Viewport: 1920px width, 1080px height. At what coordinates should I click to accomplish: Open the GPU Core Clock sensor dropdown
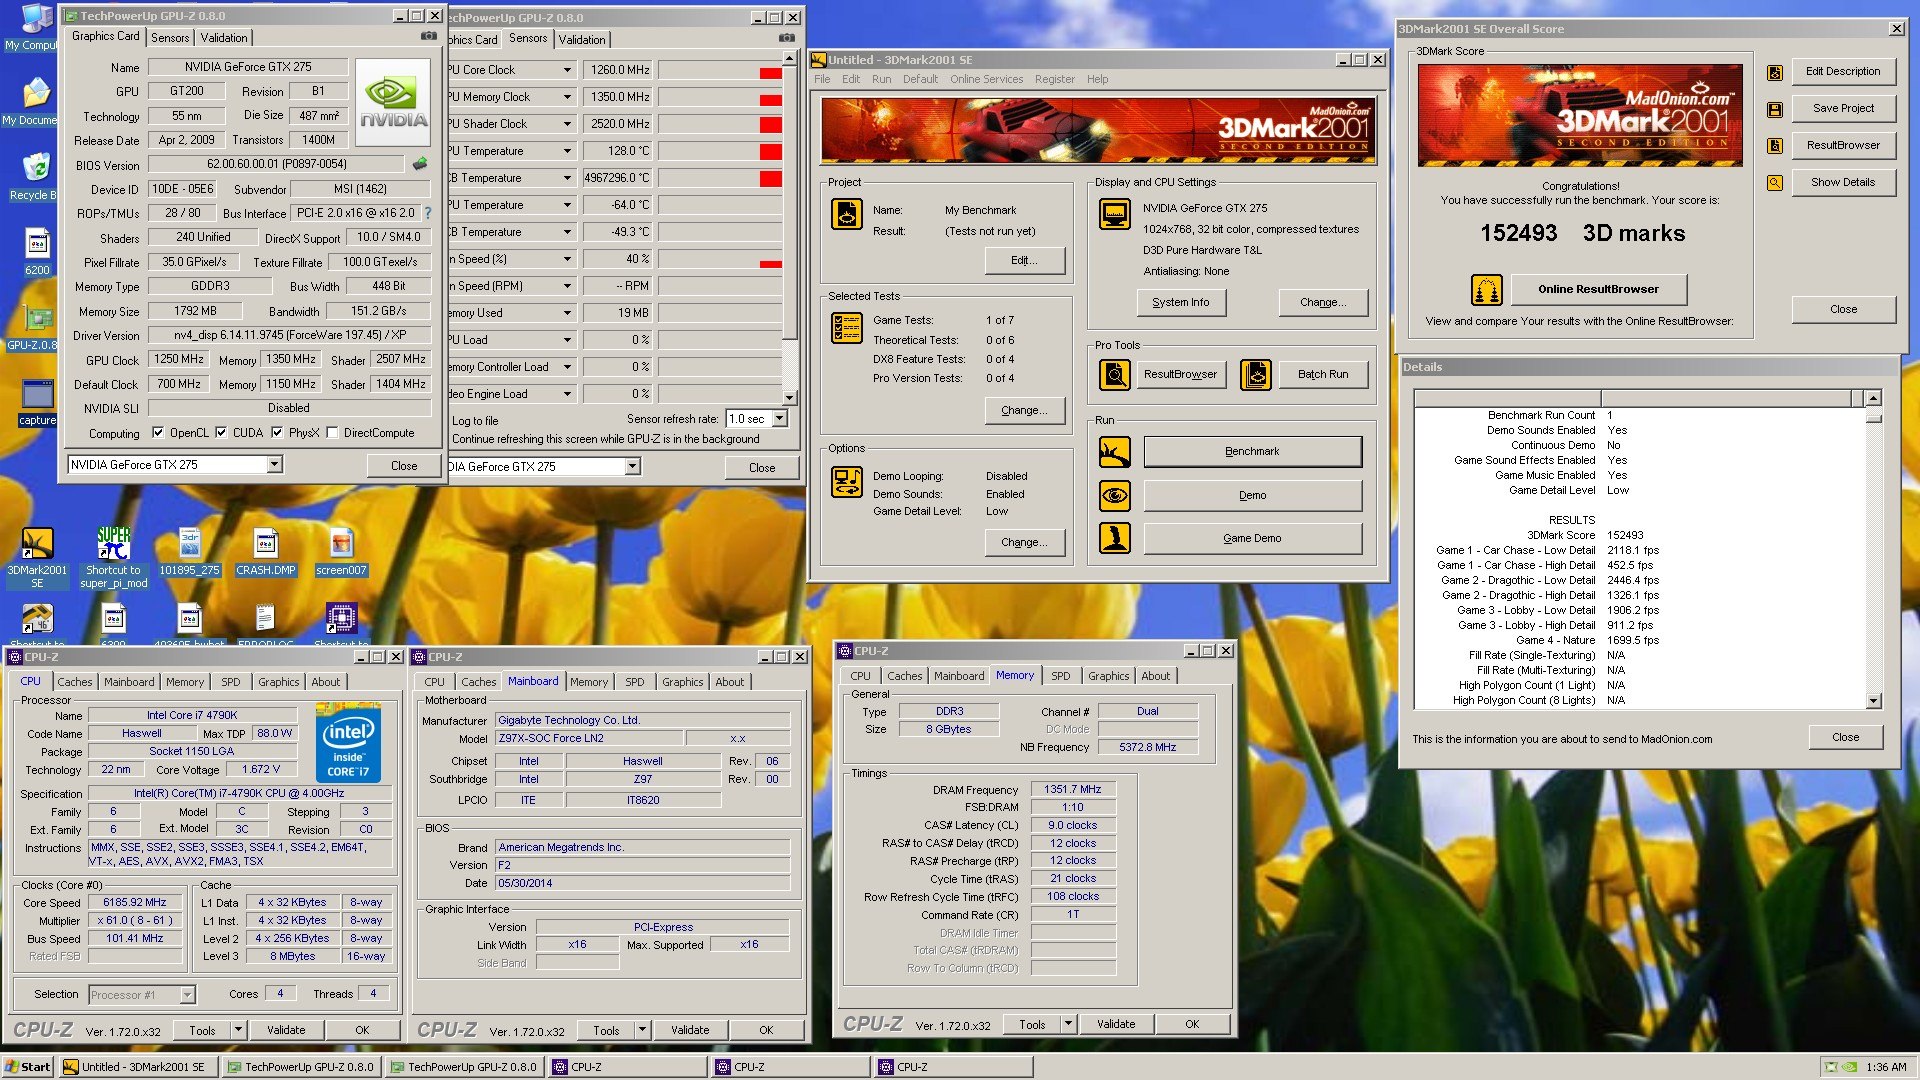[x=567, y=70]
